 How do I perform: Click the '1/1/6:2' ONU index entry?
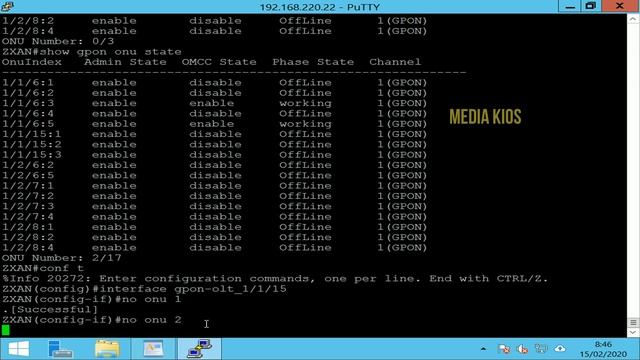pyautogui.click(x=28, y=93)
